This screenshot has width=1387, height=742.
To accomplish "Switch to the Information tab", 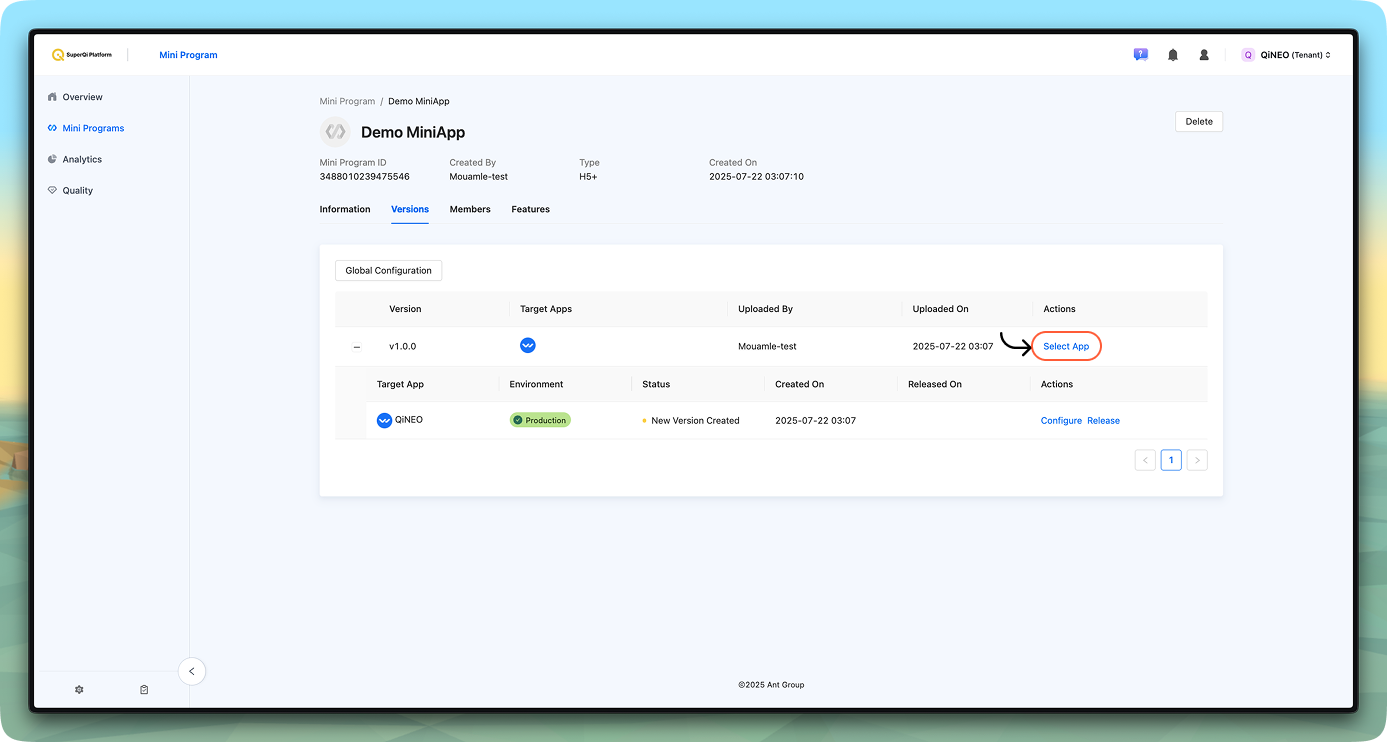I will 345,209.
